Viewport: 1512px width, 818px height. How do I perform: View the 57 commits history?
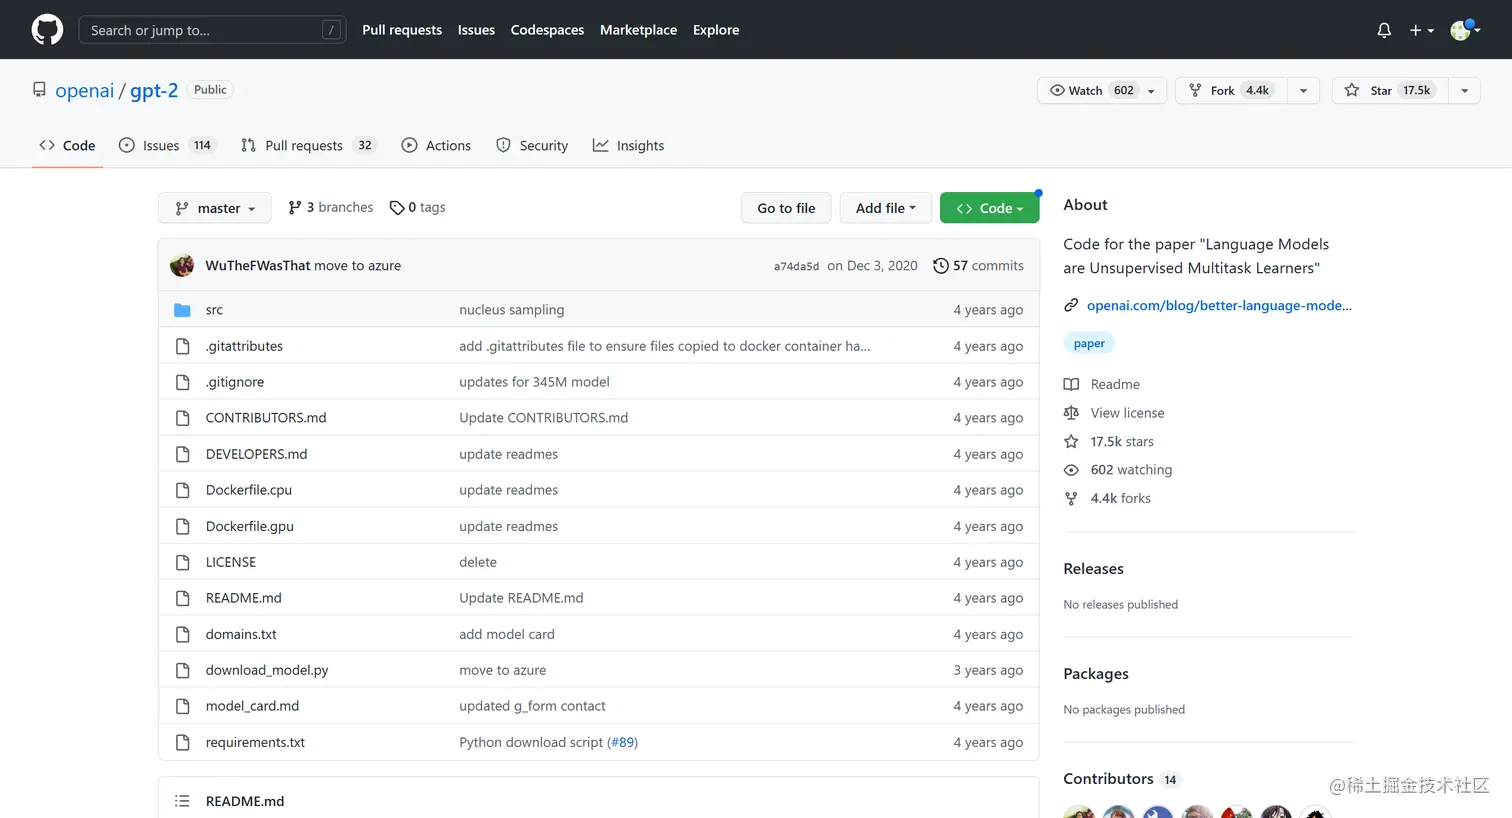(978, 266)
